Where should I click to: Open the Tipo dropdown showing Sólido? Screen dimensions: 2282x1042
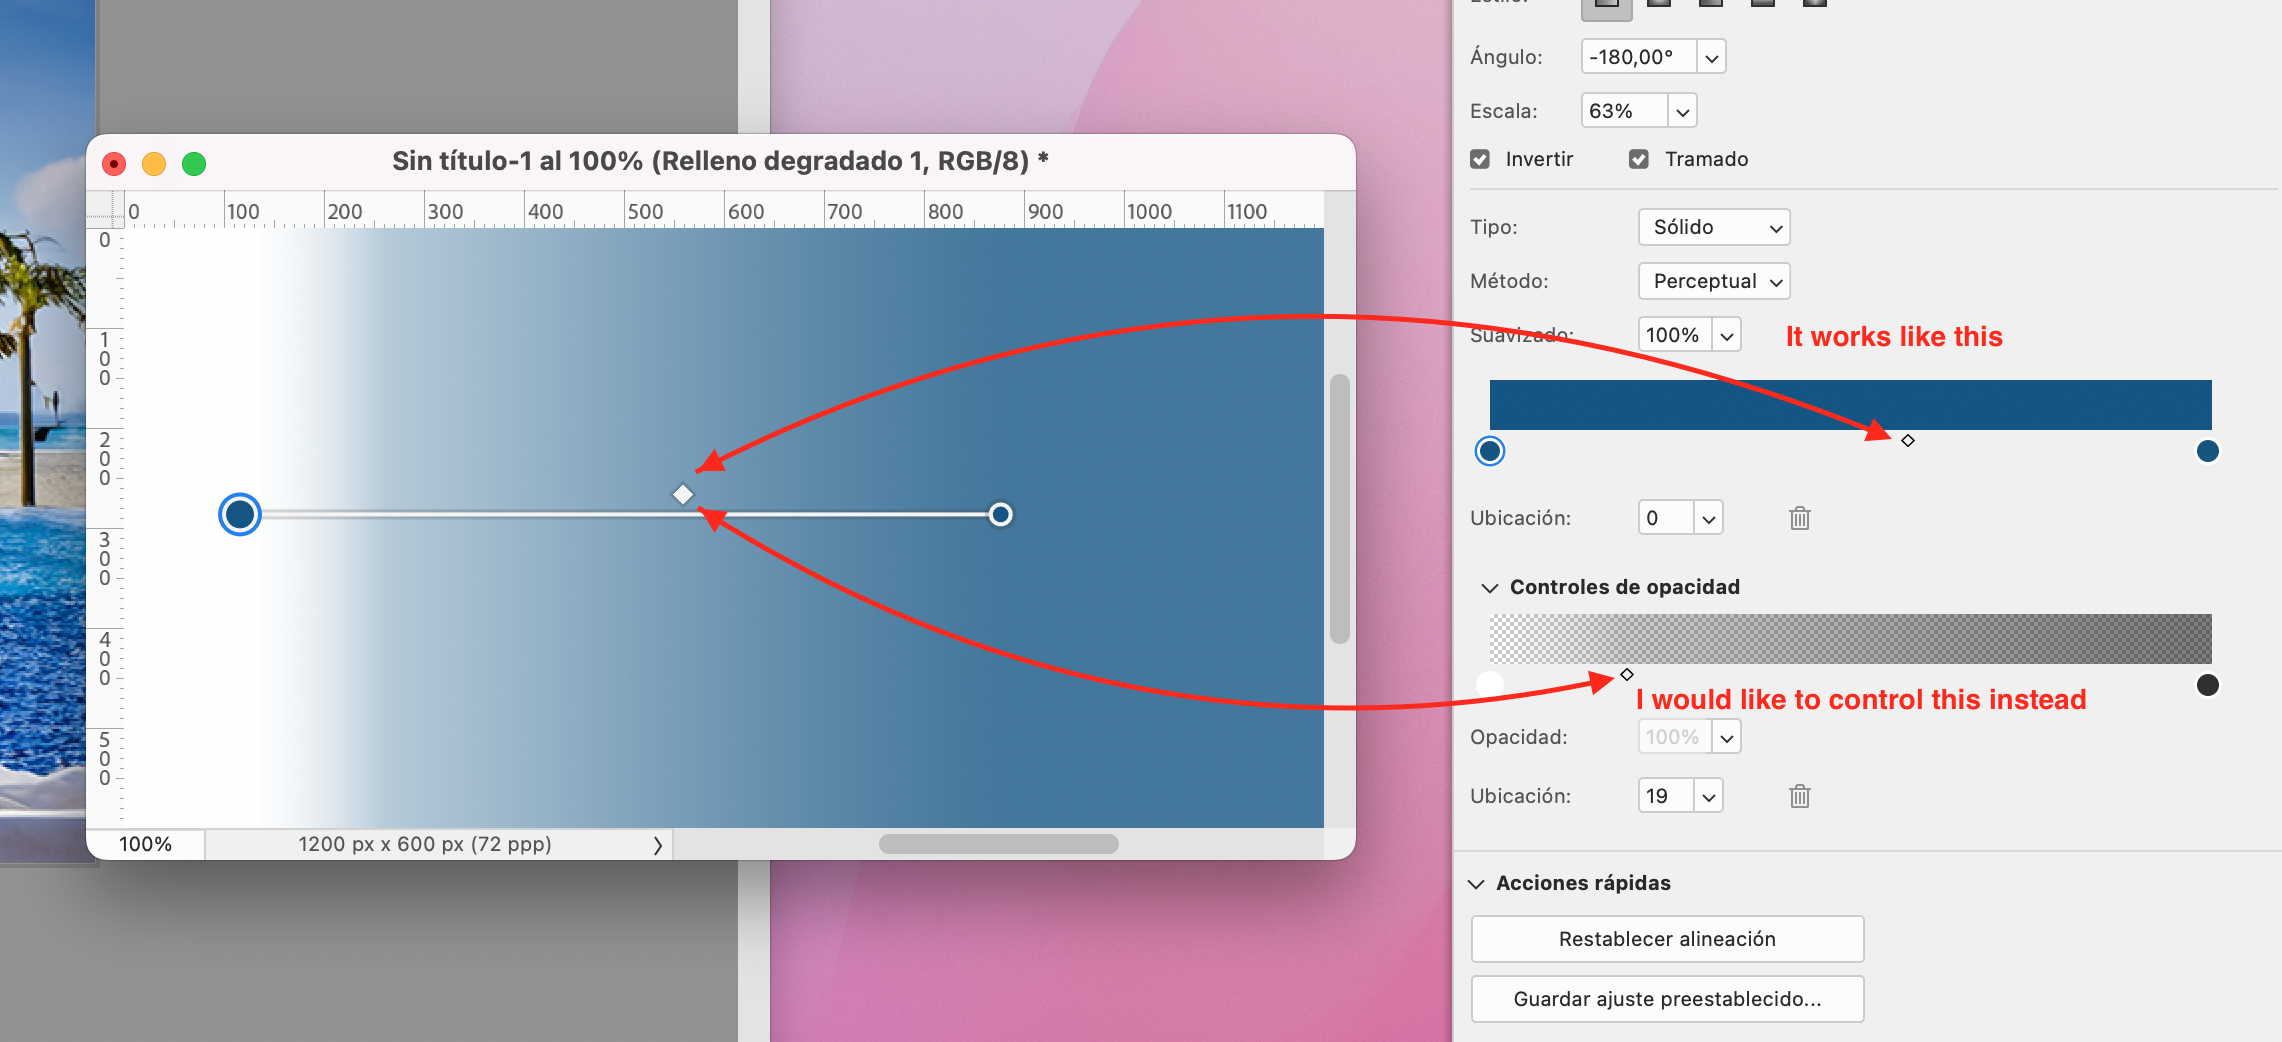click(x=1713, y=227)
